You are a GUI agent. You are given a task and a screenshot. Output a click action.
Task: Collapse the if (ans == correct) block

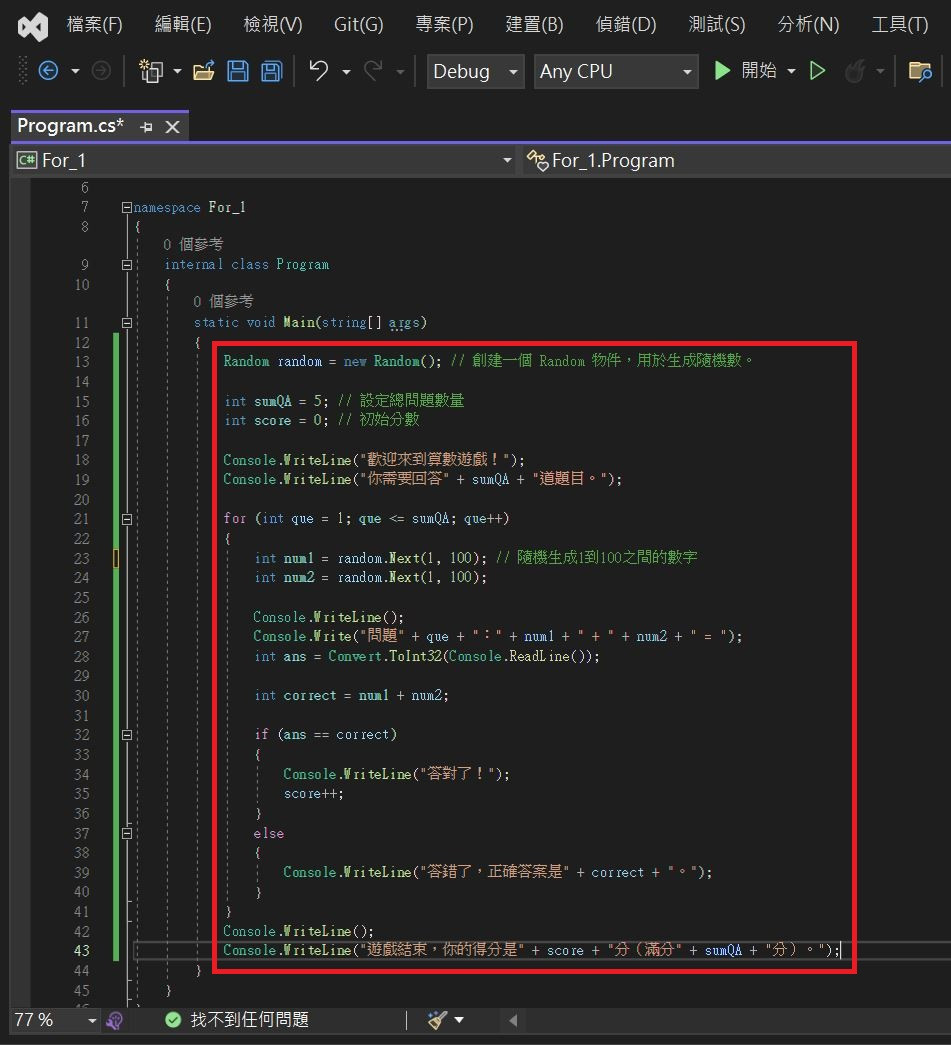coord(127,734)
